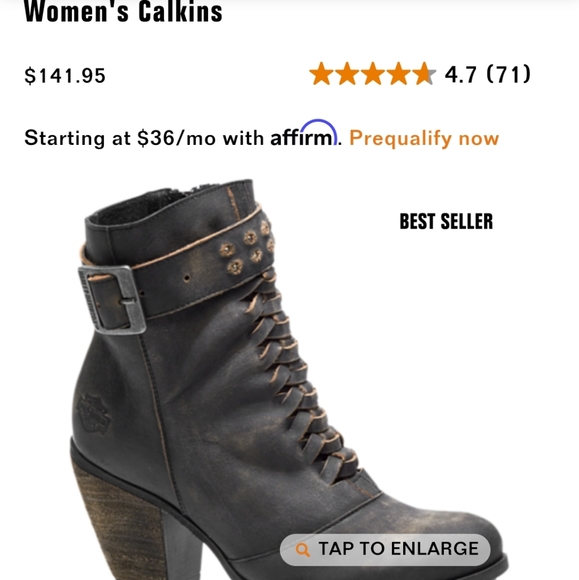Image resolution: width=579 pixels, height=580 pixels.
Task: Click the studded rivets on the boot strap
Action: coord(247,247)
